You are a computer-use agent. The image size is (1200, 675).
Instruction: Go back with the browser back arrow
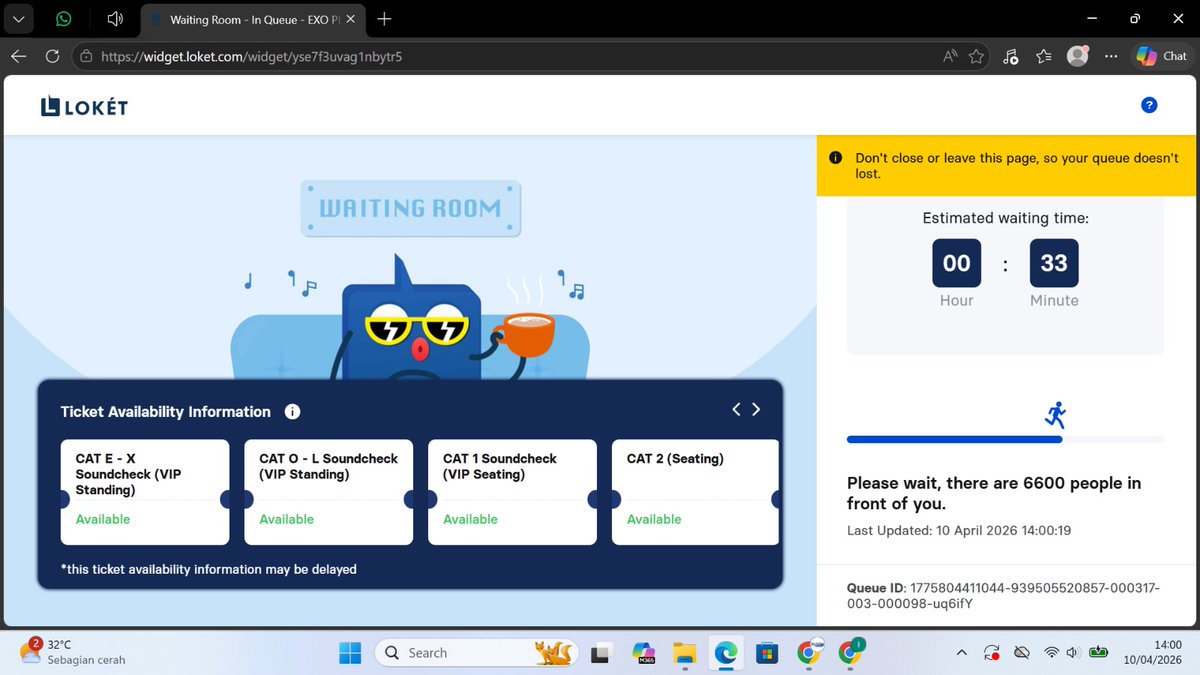18,56
